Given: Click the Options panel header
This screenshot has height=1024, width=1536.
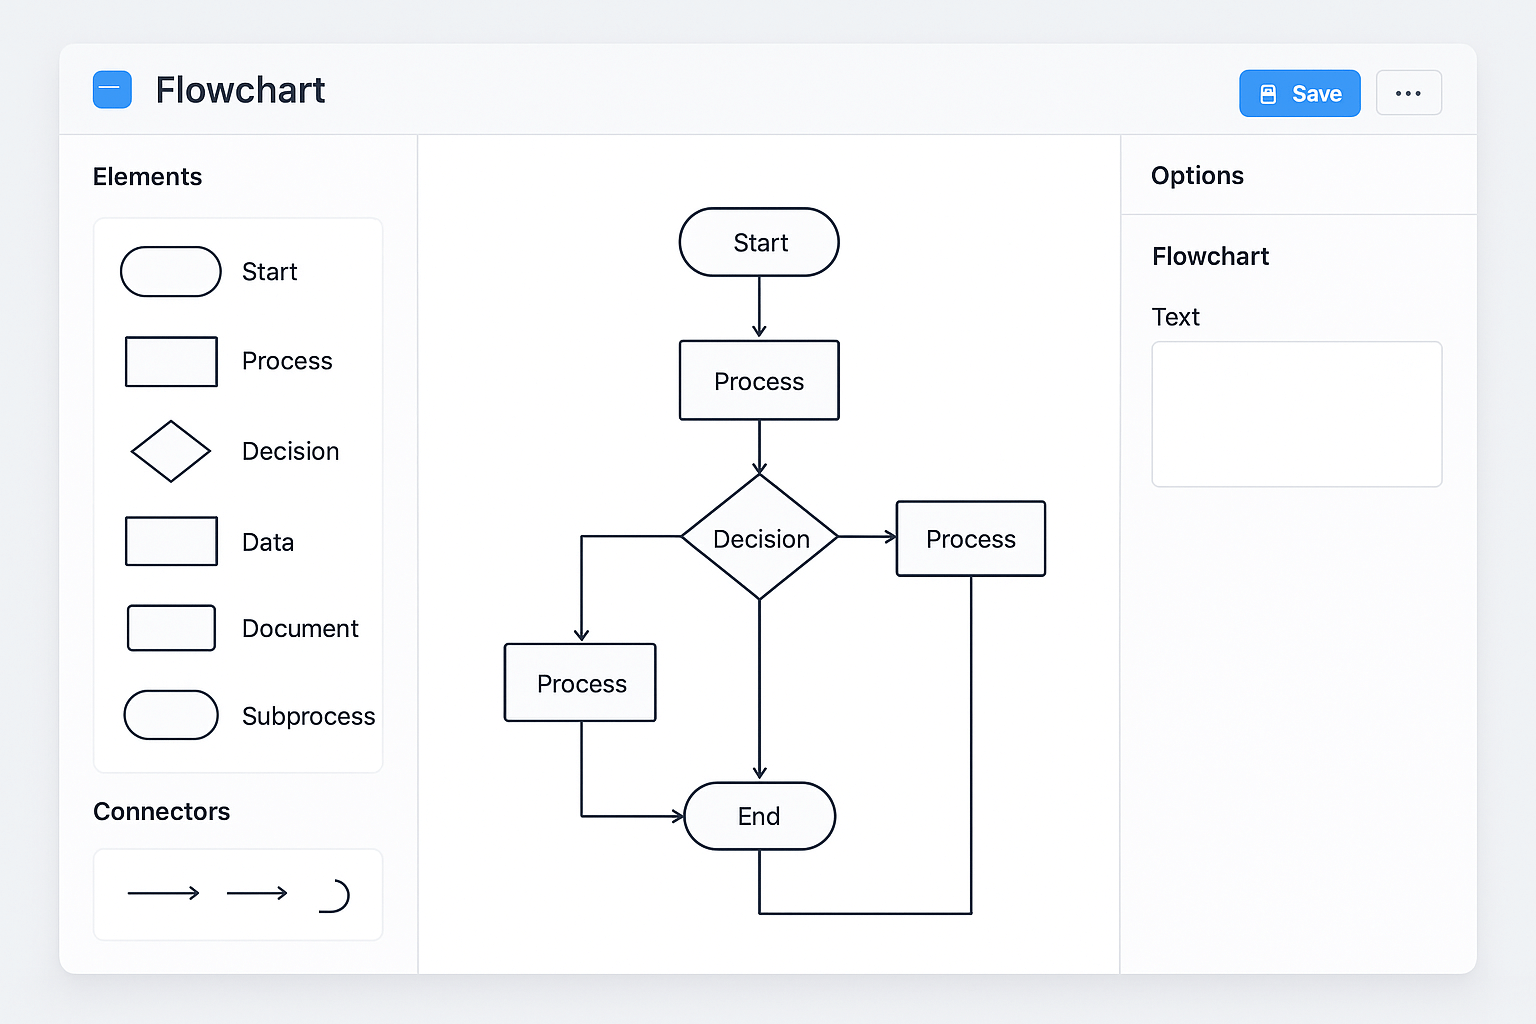Looking at the screenshot, I should click(x=1197, y=176).
